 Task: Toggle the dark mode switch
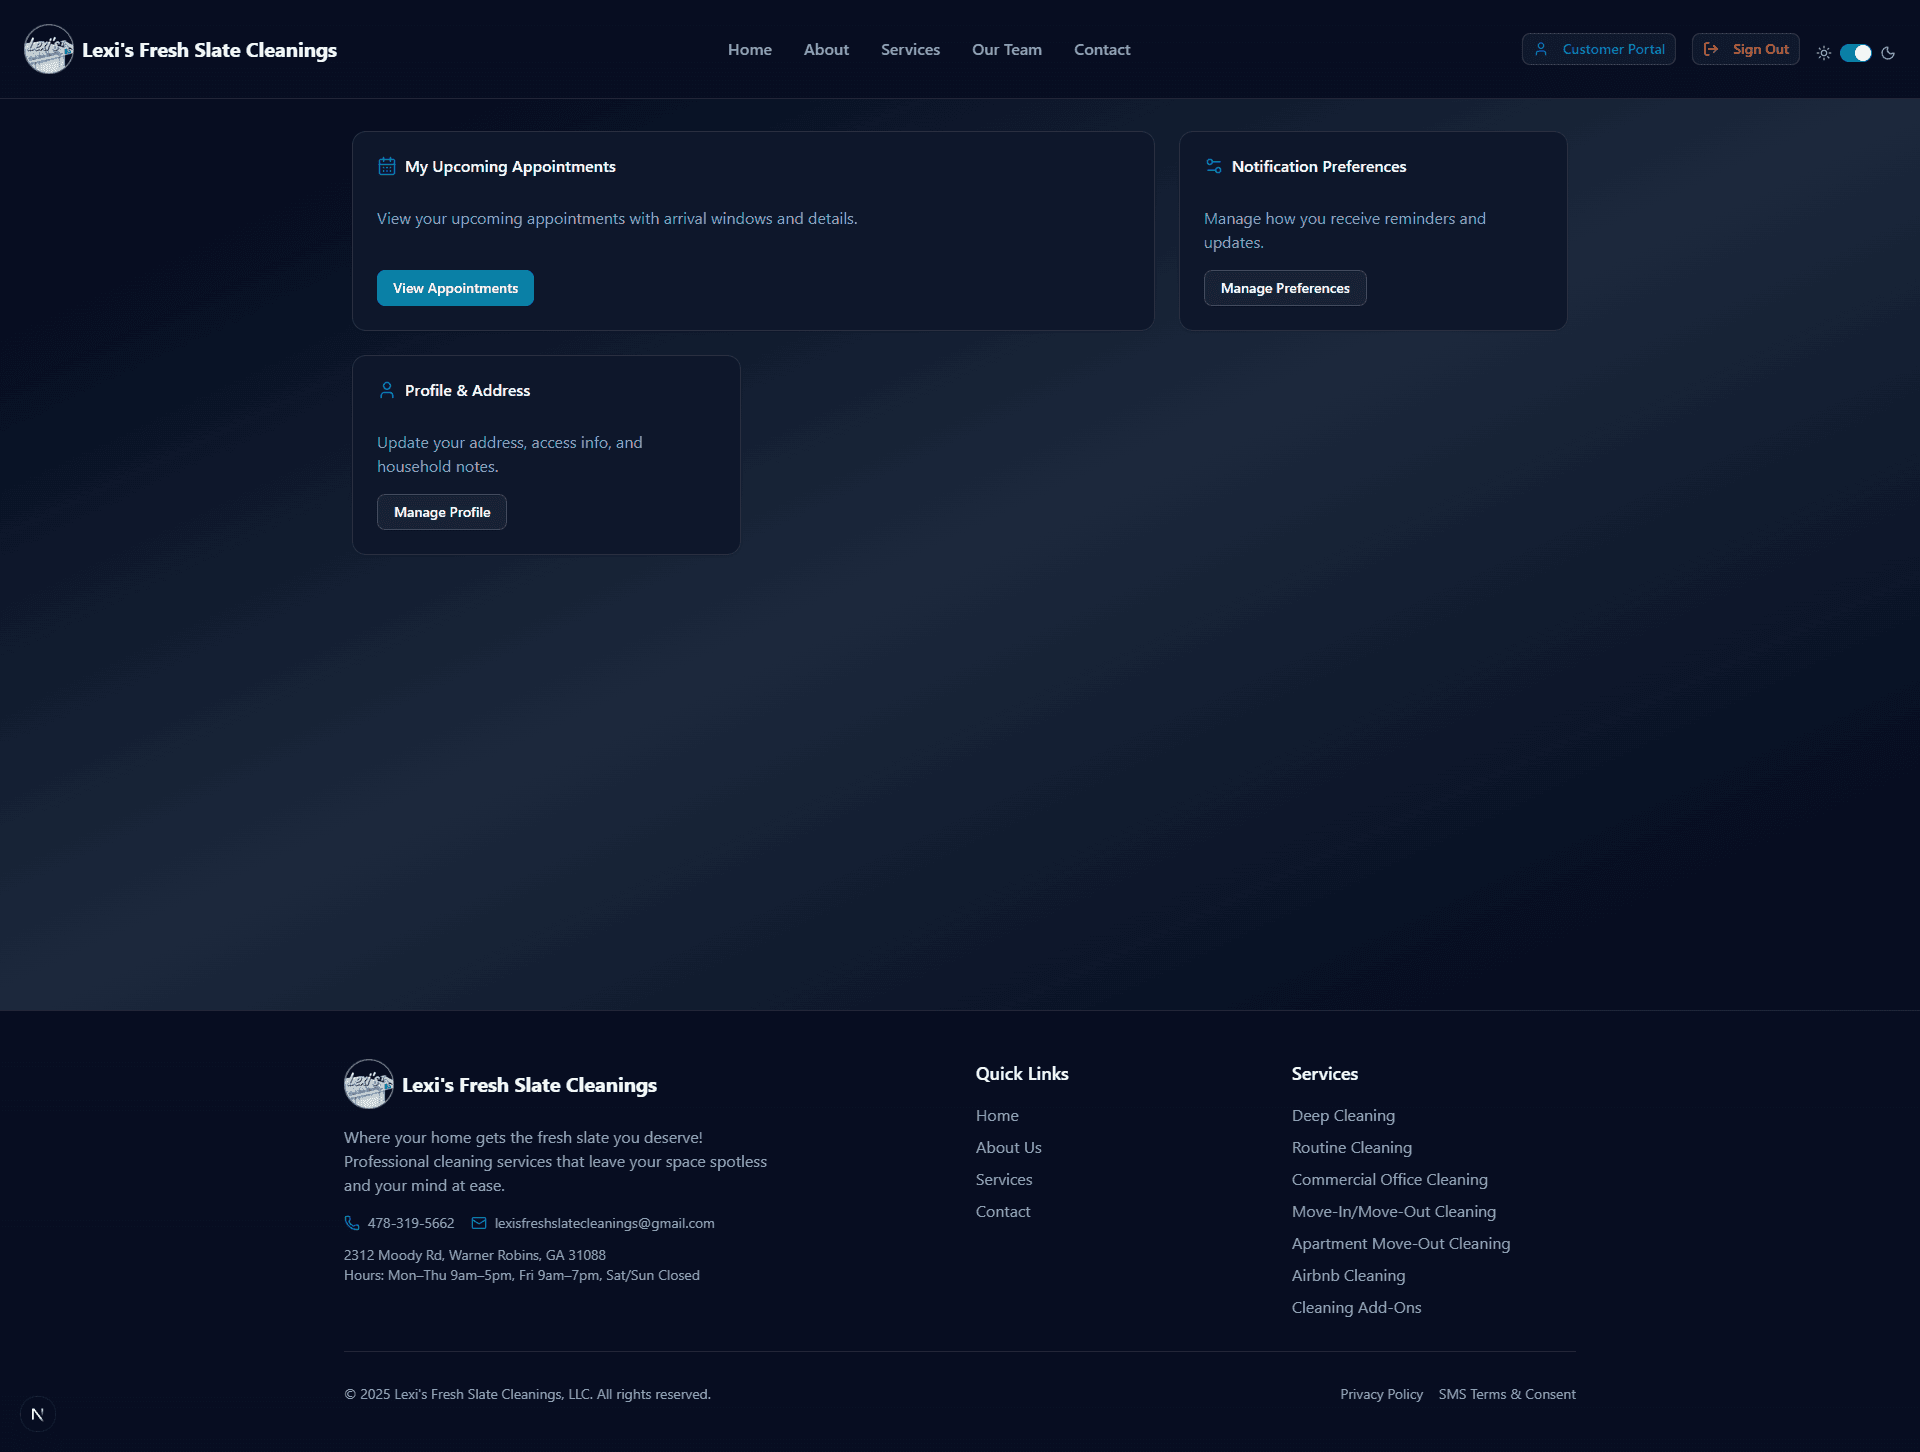pos(1855,53)
